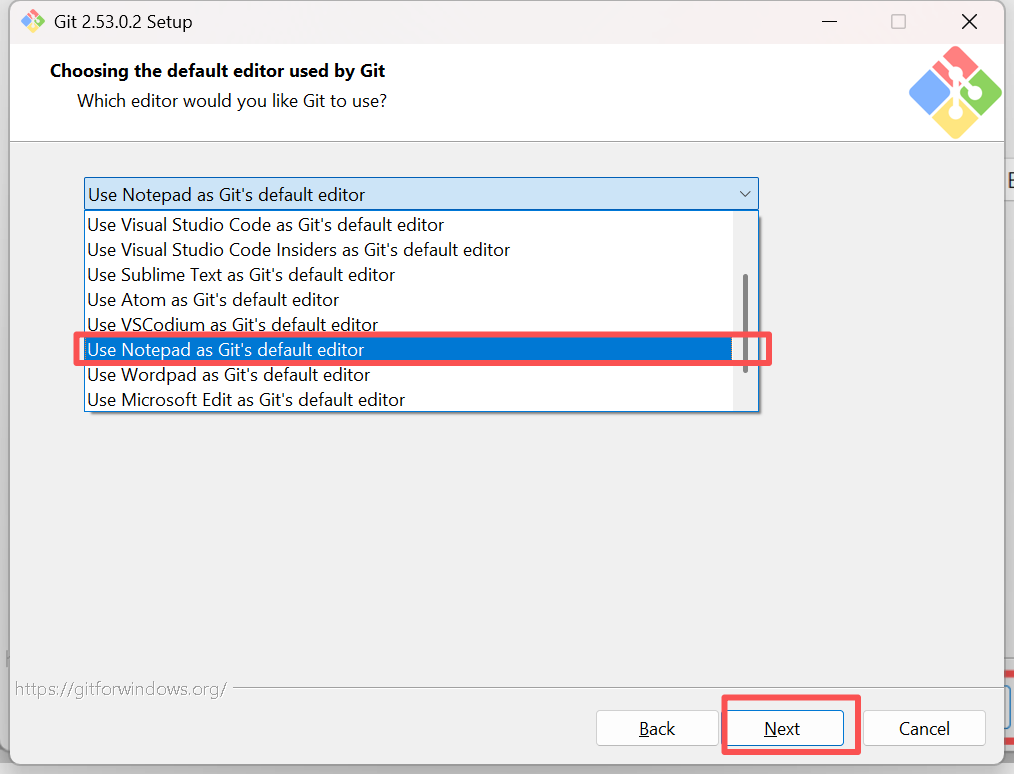Viewport: 1014px width, 774px height.
Task: Choose VSCodium as Git's default editor
Action: point(409,325)
